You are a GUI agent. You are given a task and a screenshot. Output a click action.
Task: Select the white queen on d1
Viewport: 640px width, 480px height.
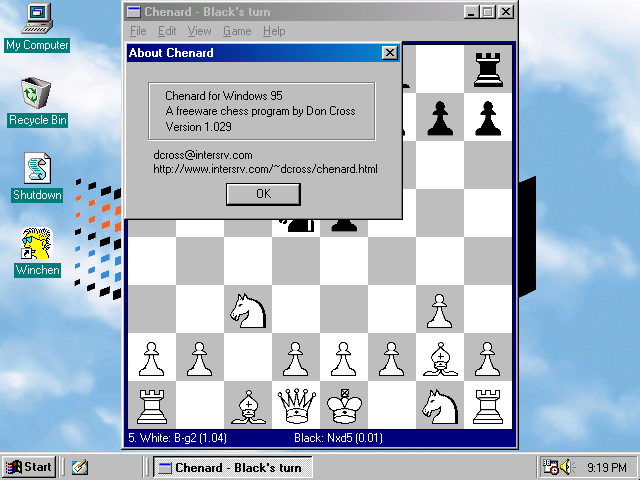(x=296, y=406)
